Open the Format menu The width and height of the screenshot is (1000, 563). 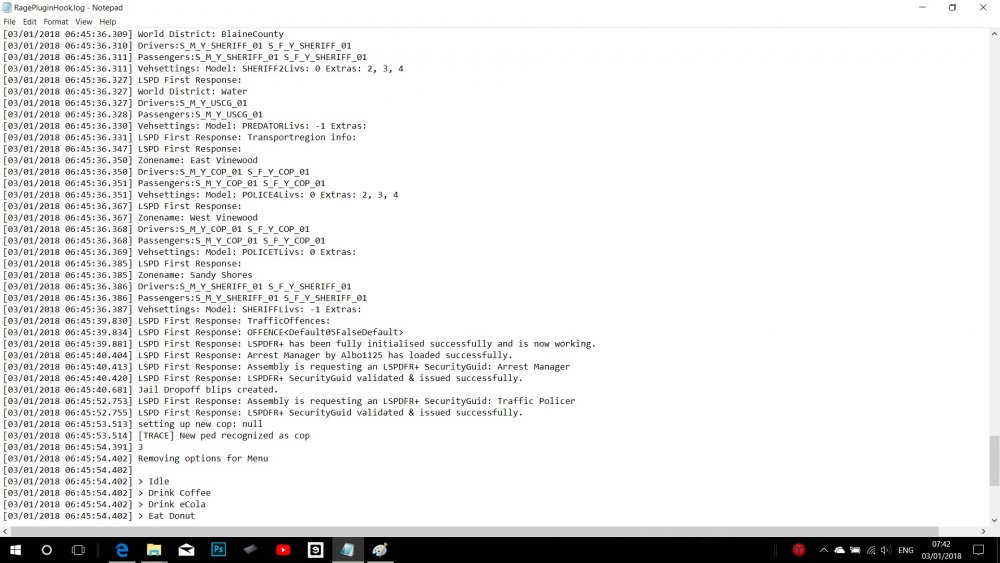point(56,22)
